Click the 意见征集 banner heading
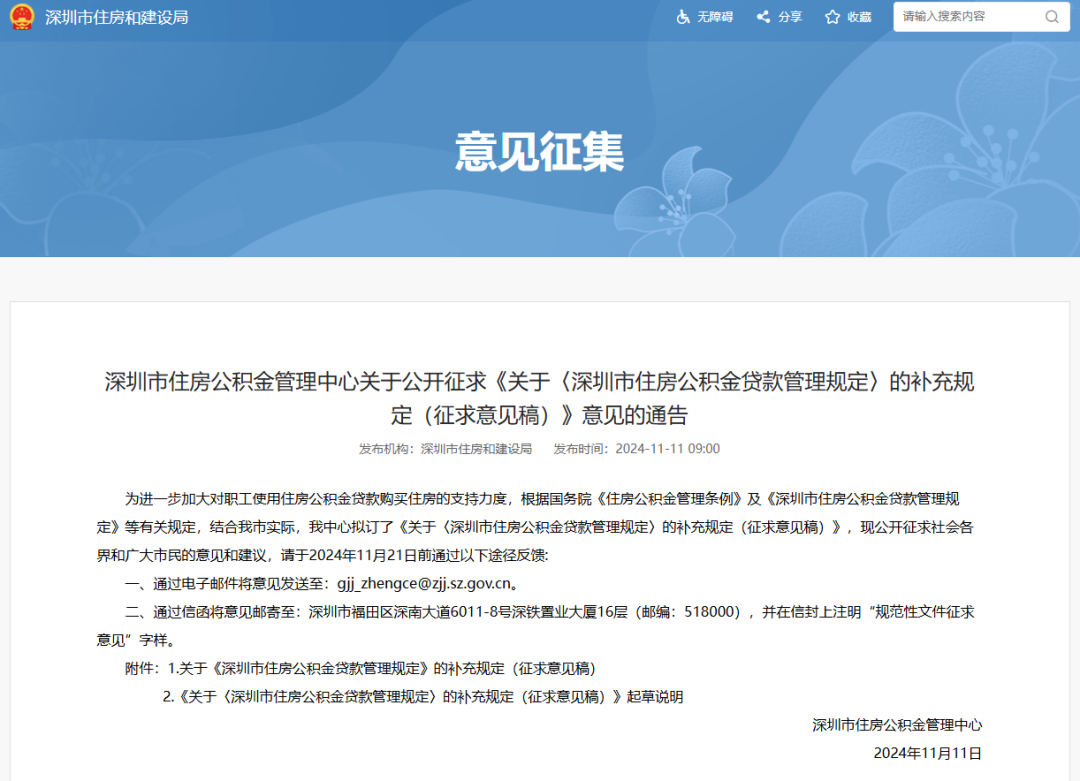The image size is (1080, 781). [539, 152]
